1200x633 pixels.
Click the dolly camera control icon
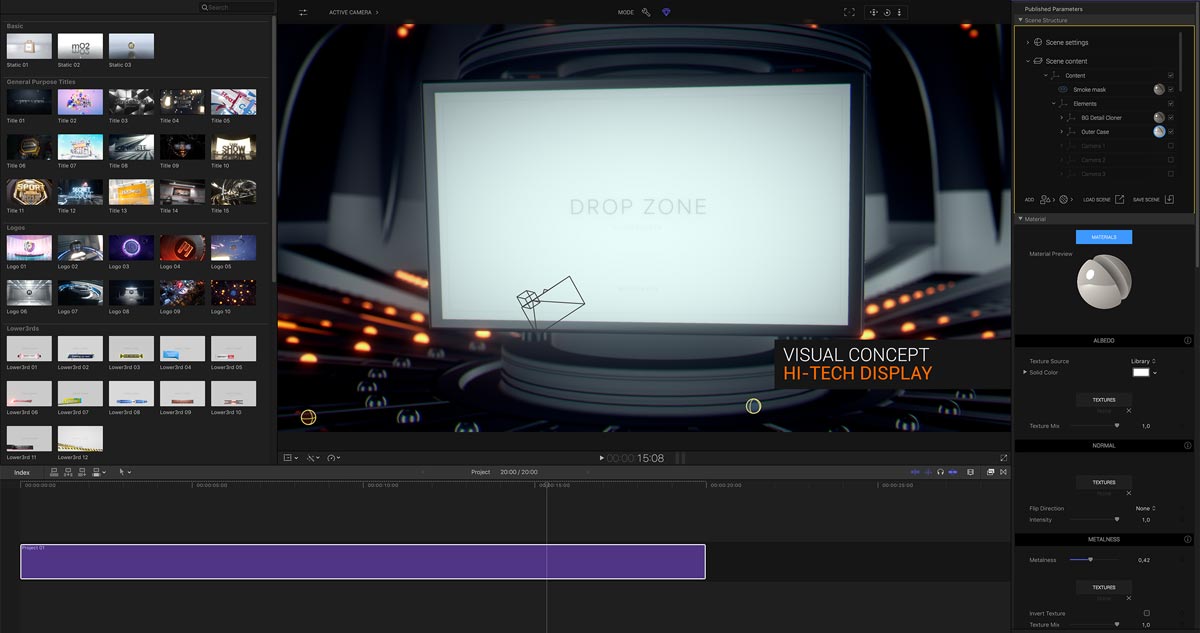pyautogui.click(x=899, y=12)
